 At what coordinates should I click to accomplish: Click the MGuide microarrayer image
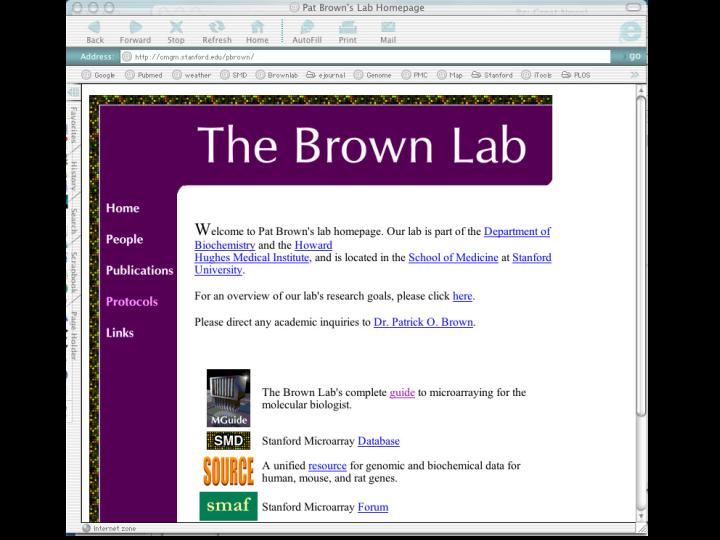228,398
